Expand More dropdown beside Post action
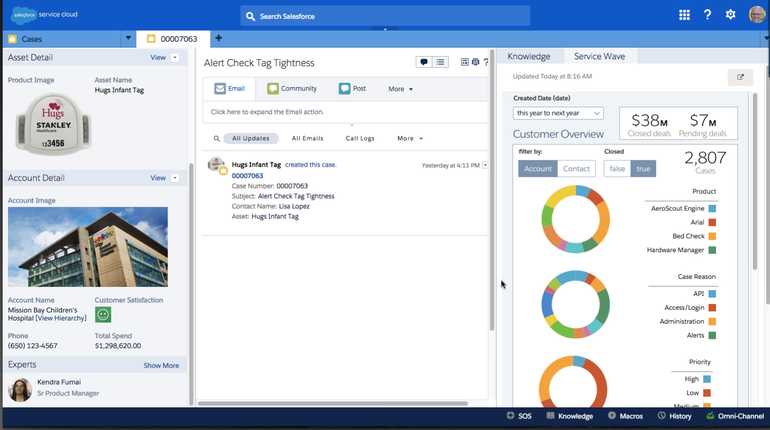The height and width of the screenshot is (430, 770). [400, 89]
